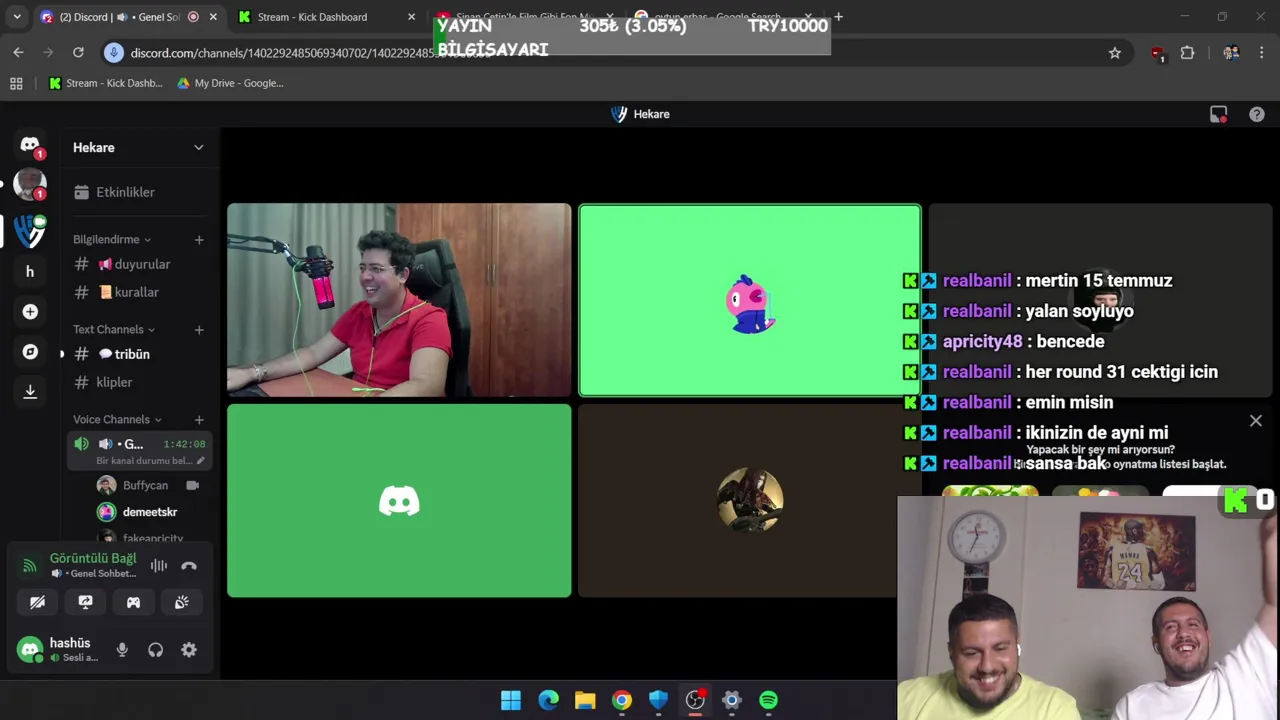
Task: Open the Hekare server icon in sidebar
Action: (30, 230)
